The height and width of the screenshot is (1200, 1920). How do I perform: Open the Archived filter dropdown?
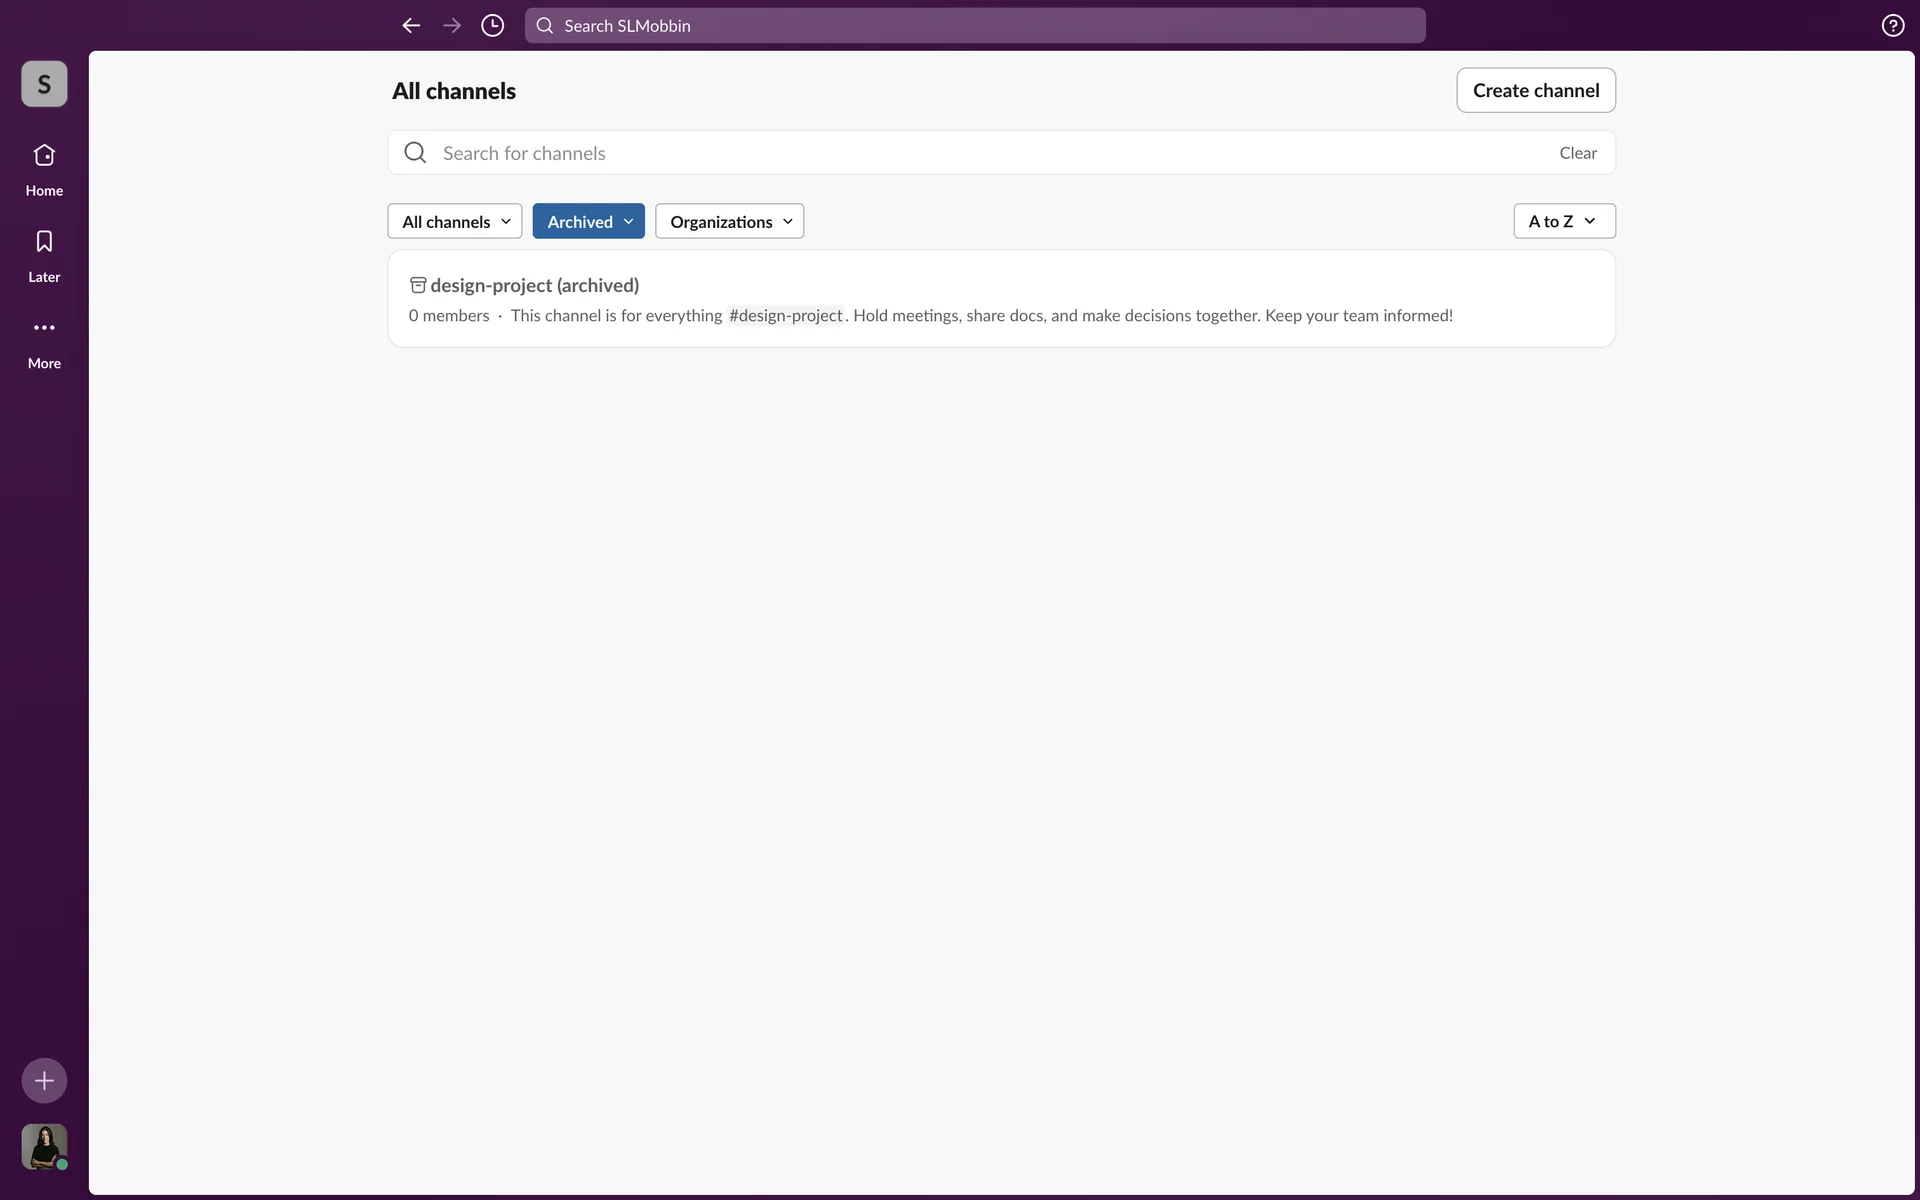588,221
